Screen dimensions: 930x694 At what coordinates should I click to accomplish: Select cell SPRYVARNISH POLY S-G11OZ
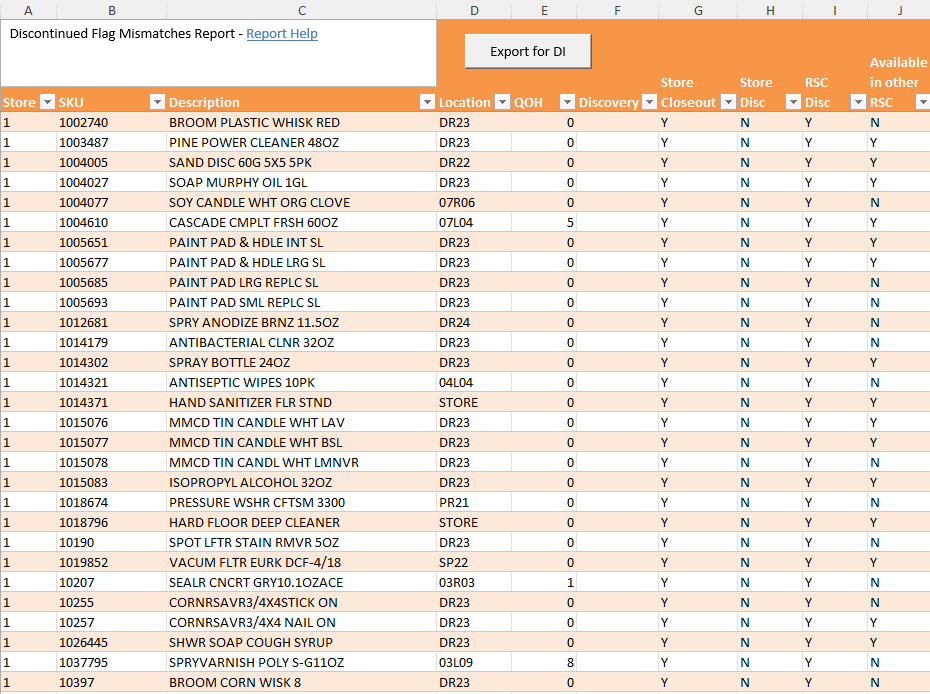pos(301,663)
